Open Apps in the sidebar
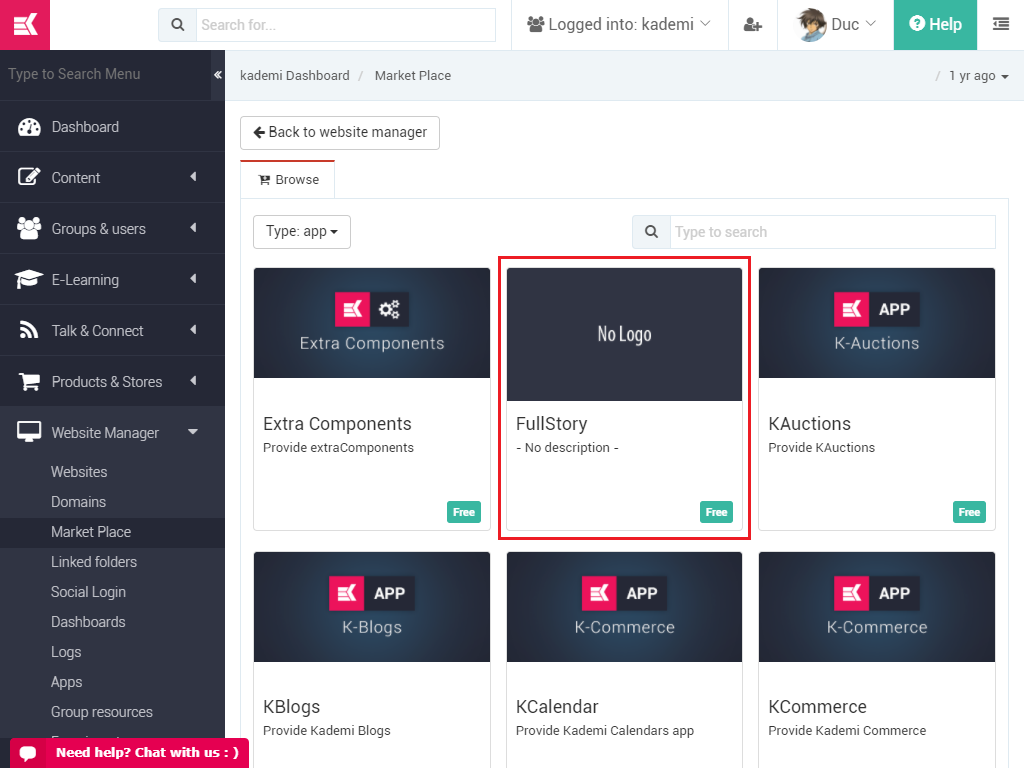The height and width of the screenshot is (768, 1024). [x=67, y=682]
